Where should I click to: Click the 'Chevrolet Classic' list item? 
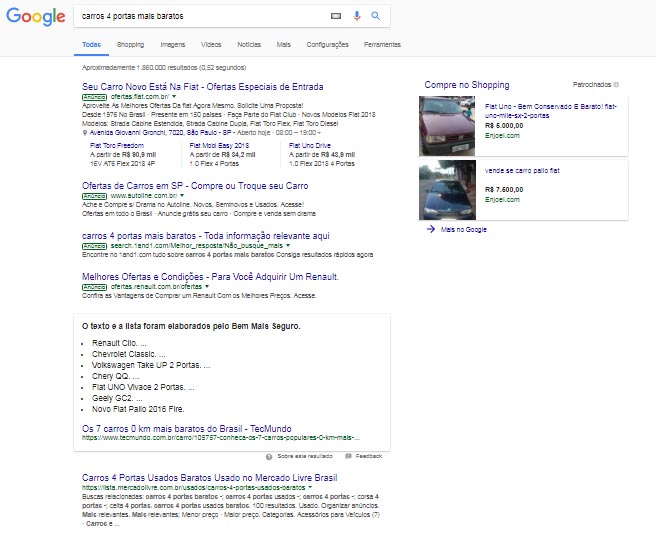click(128, 354)
